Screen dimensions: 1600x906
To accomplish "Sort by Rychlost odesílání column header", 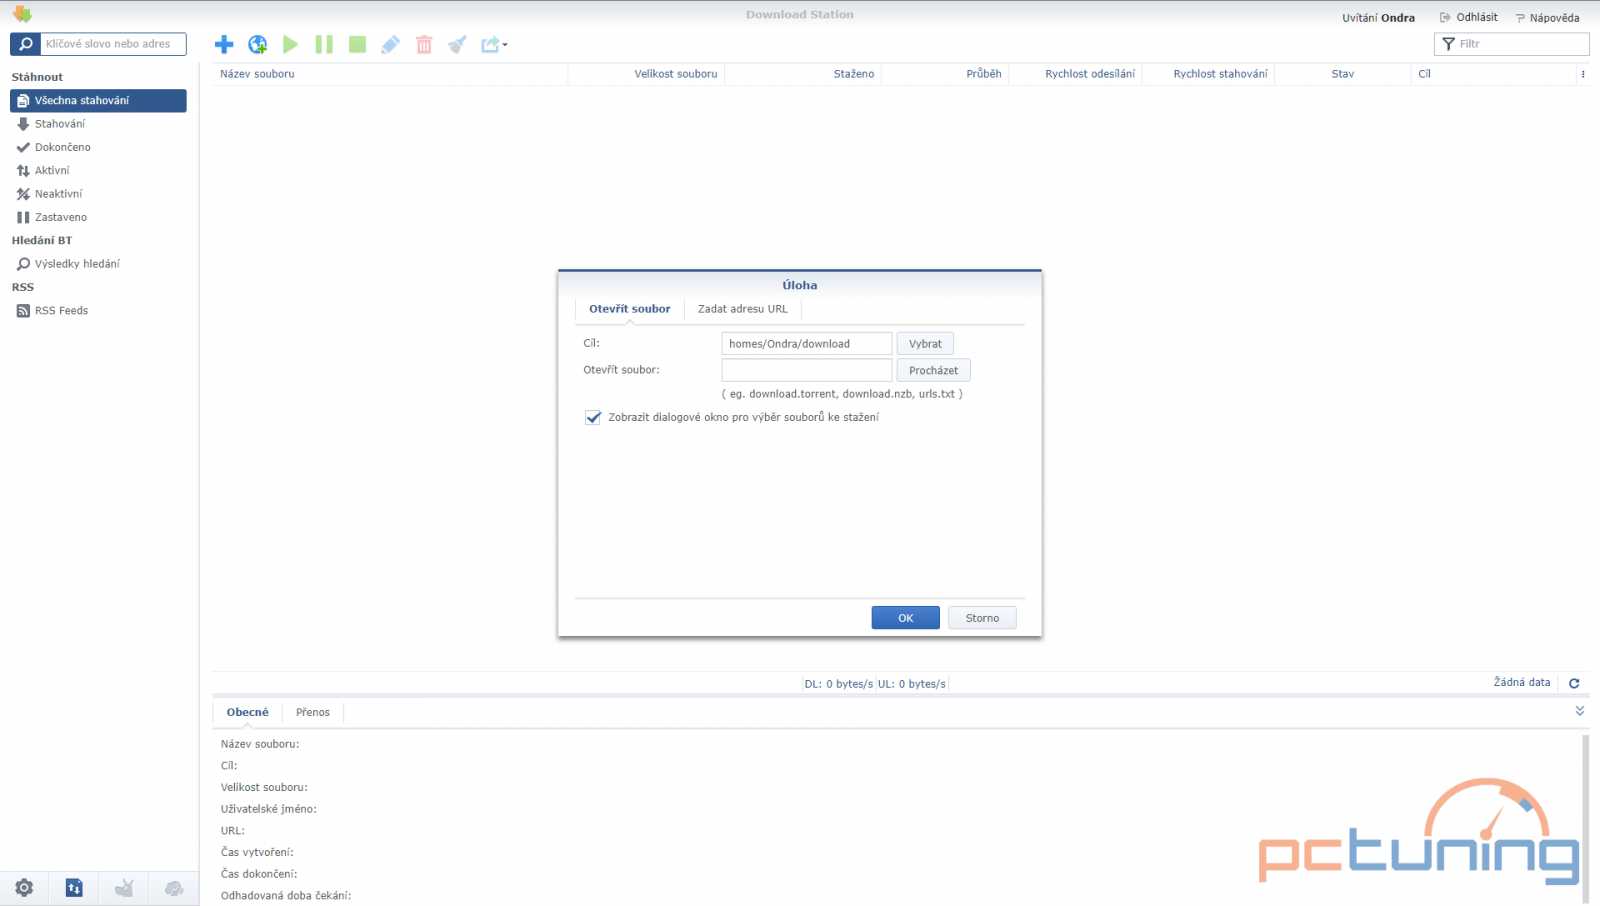I will click(1075, 74).
